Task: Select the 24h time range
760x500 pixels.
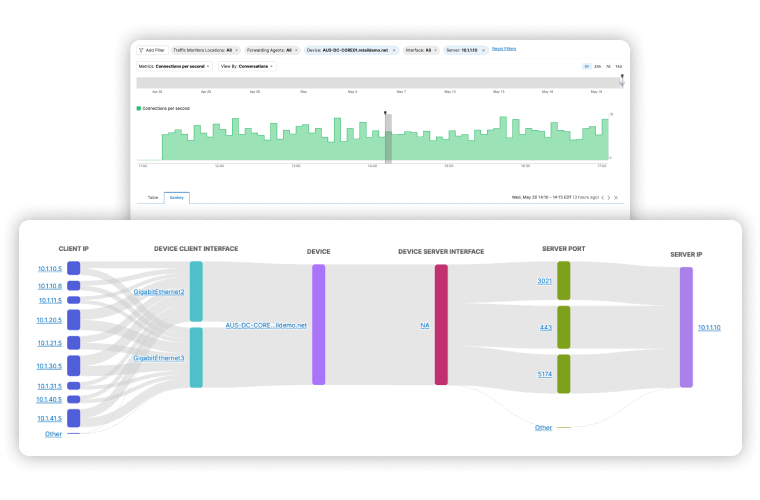Action: (x=598, y=66)
